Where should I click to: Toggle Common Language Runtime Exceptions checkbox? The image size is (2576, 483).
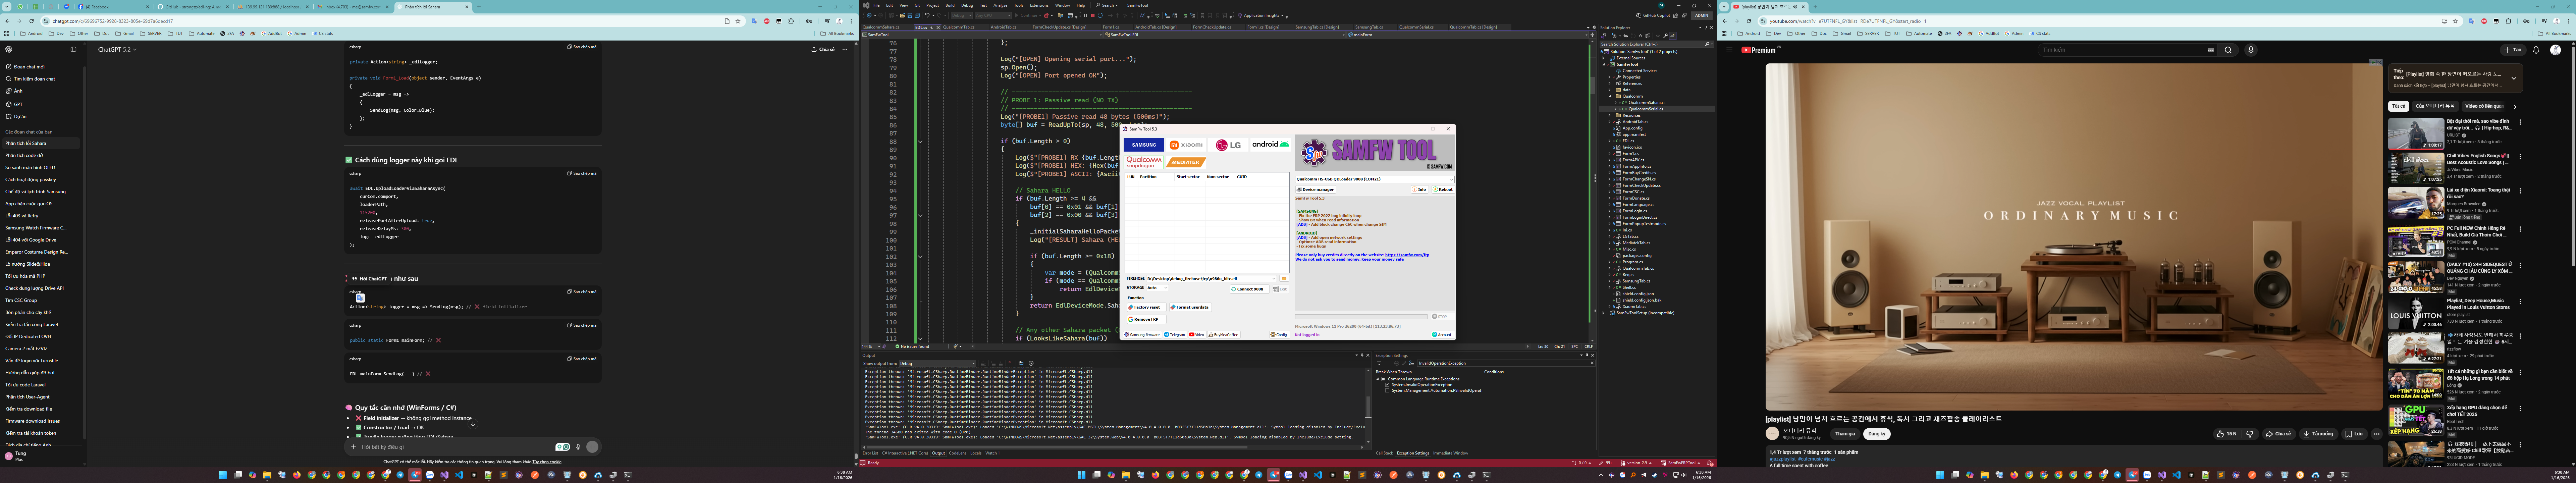tap(1383, 379)
